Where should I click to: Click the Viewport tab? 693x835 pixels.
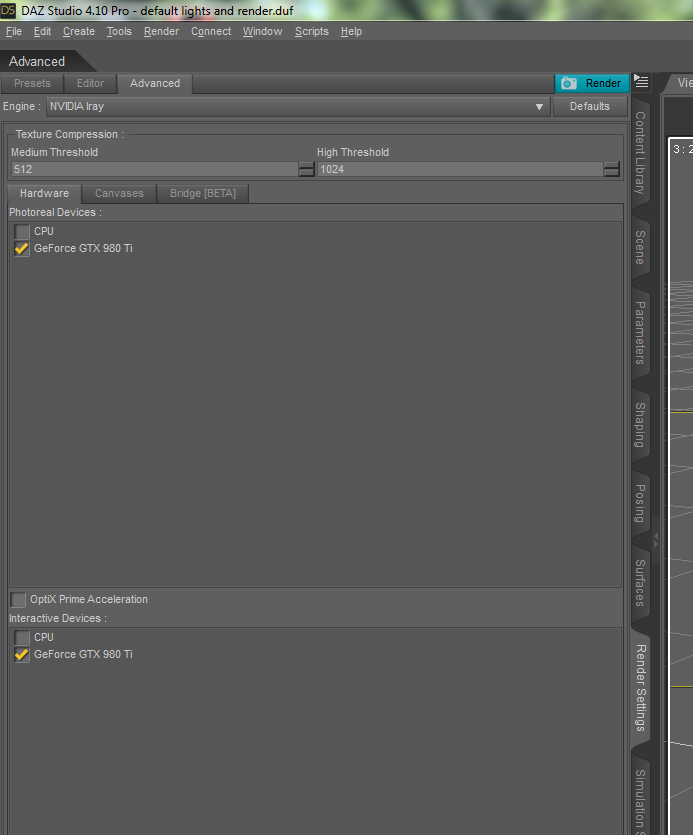pos(683,83)
